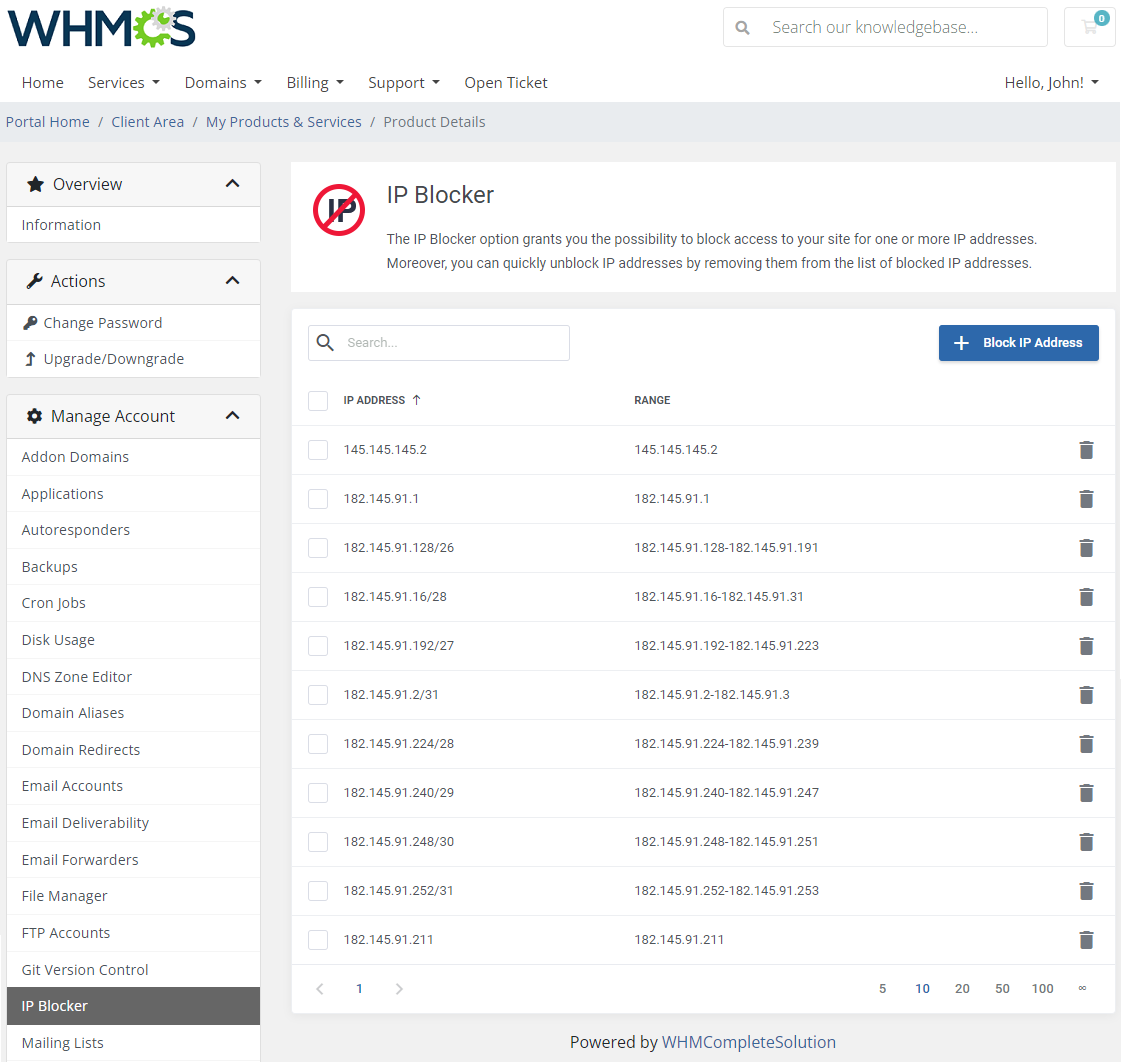Delete the 182.145.91.192/27 entry
This screenshot has width=1121, height=1062.
click(x=1086, y=646)
